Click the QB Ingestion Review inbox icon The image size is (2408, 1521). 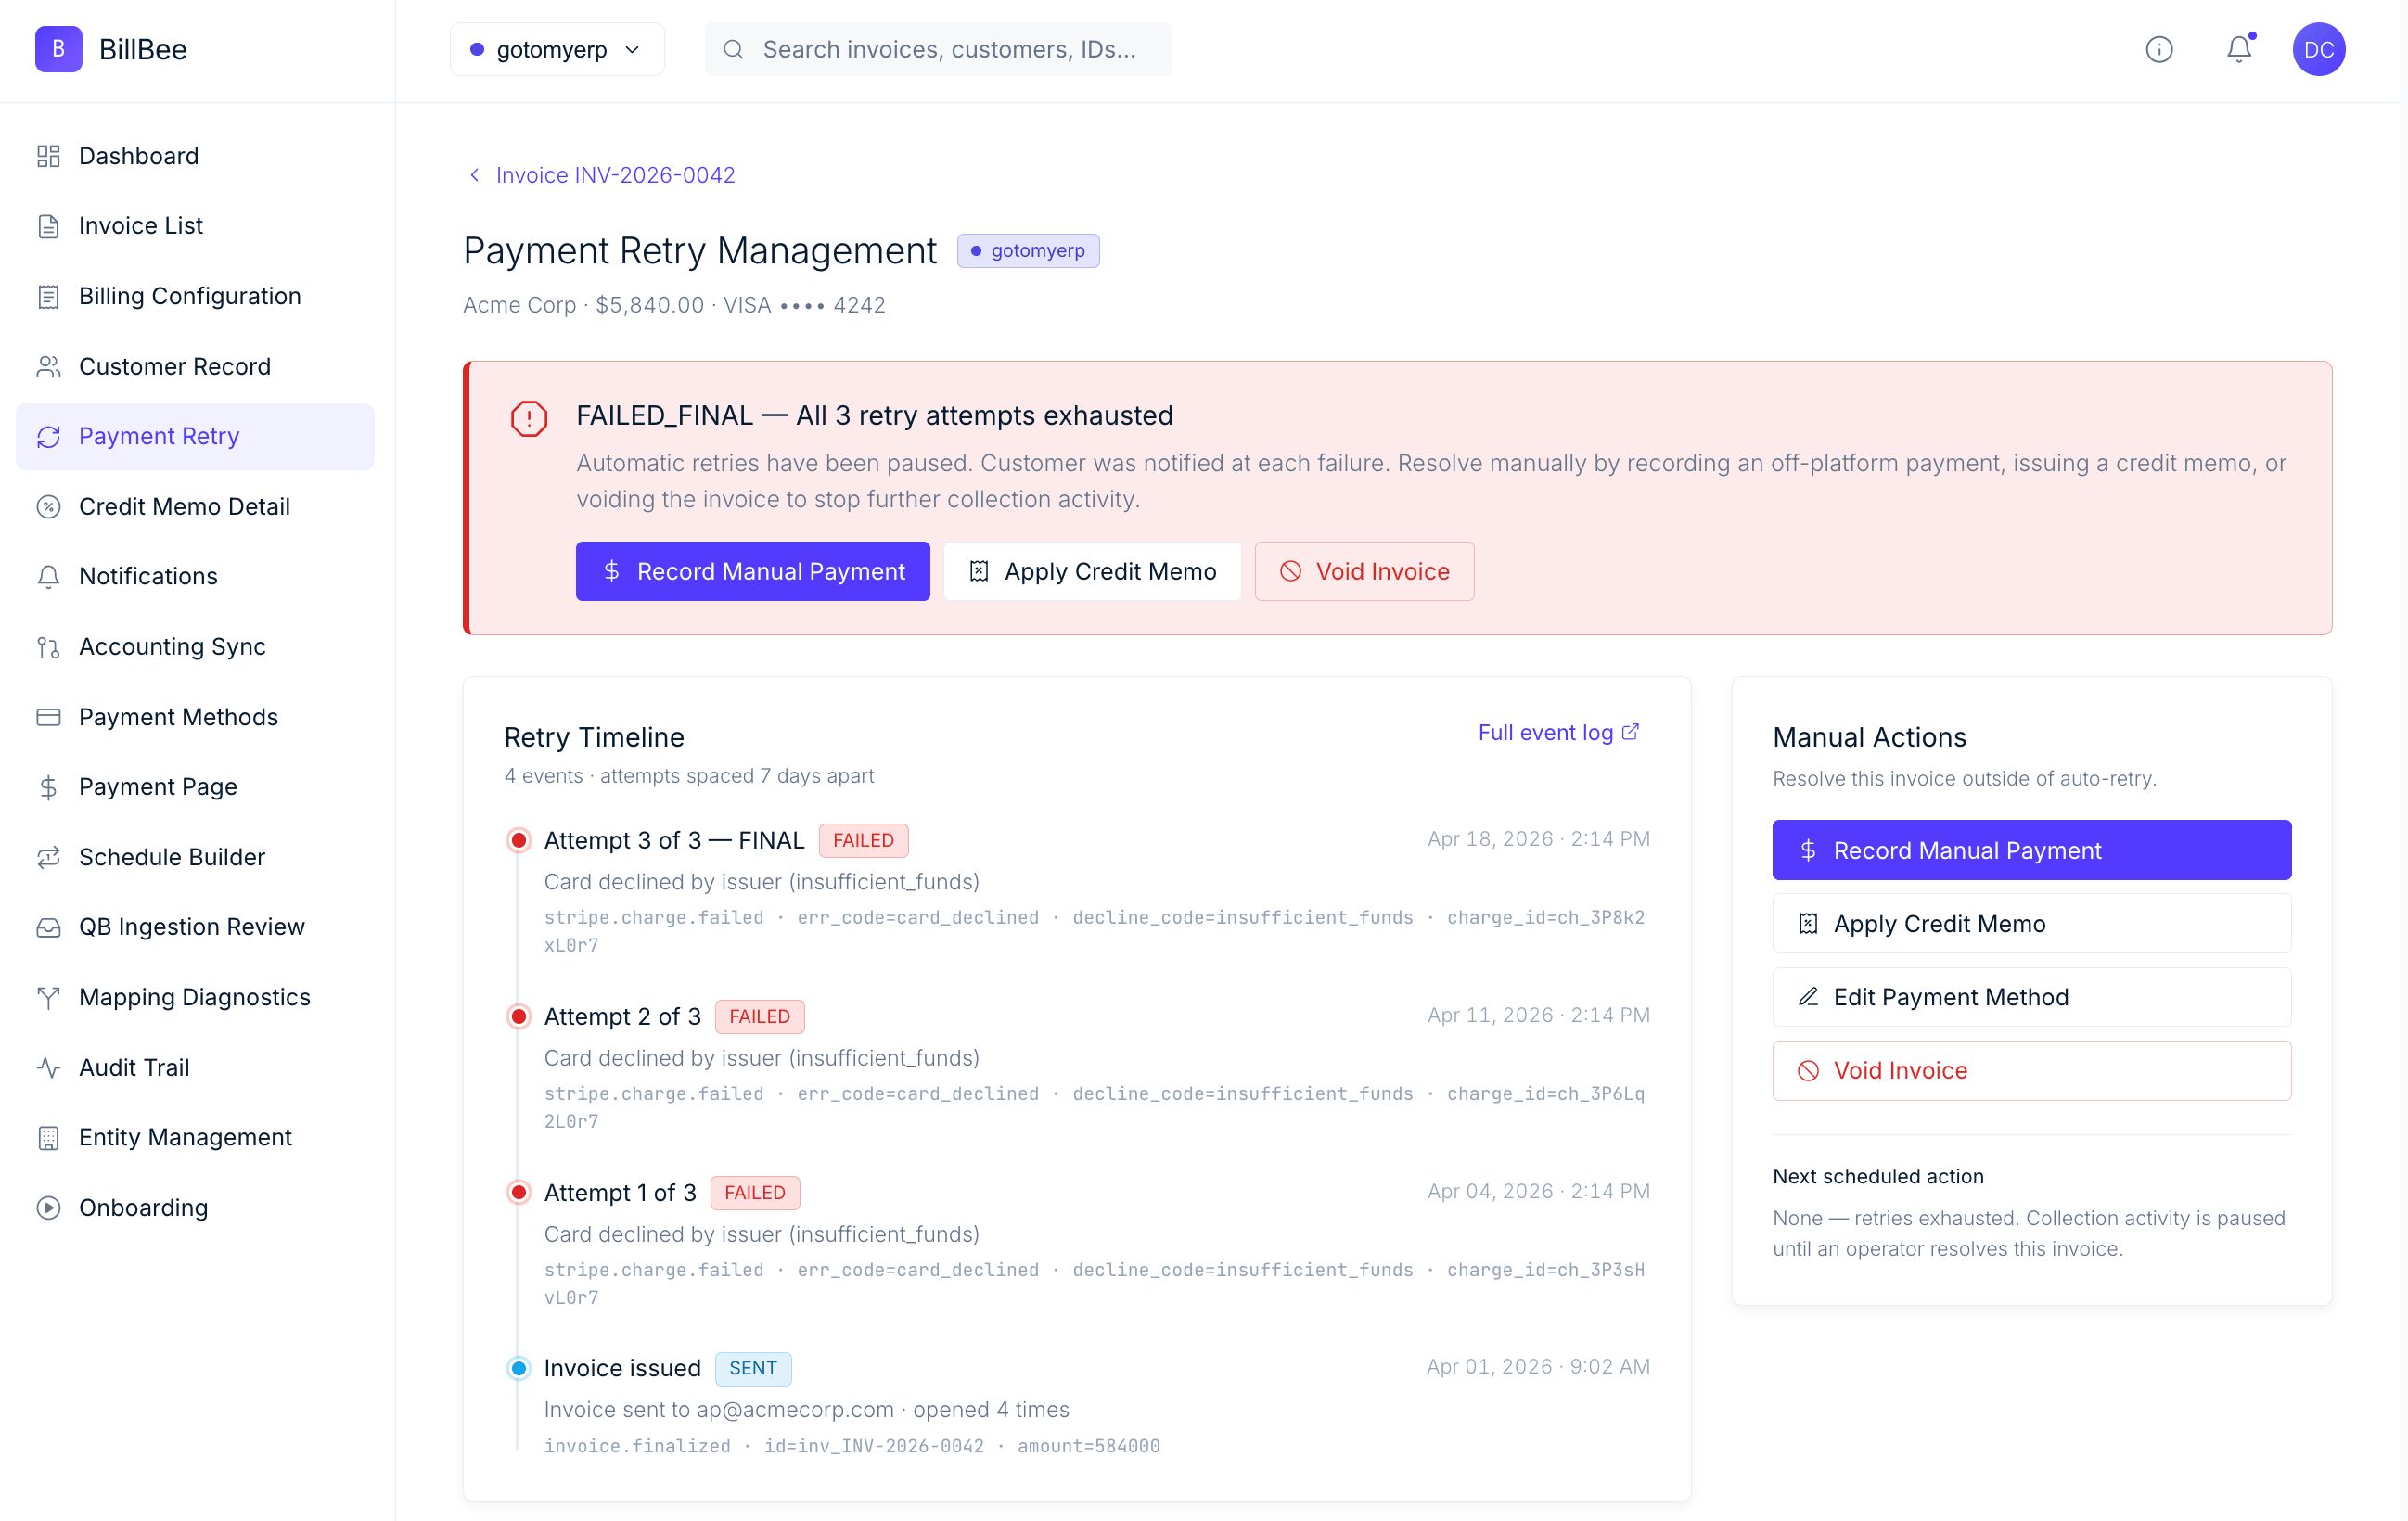click(48, 927)
